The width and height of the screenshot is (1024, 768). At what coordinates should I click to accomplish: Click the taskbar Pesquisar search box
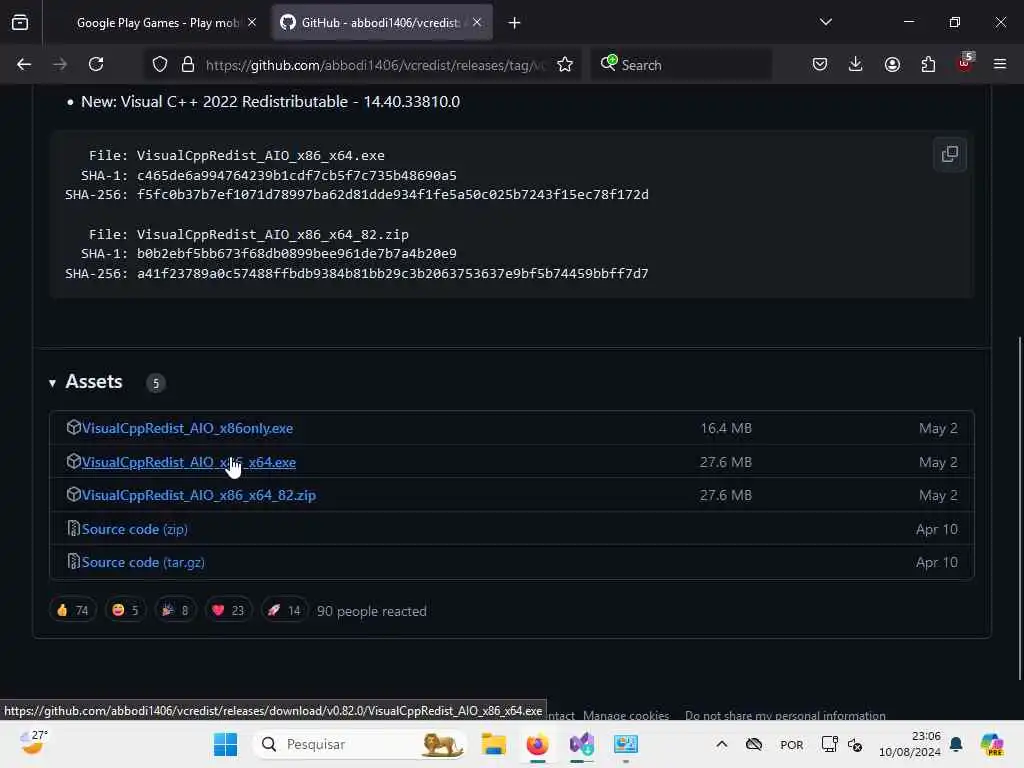click(359, 744)
